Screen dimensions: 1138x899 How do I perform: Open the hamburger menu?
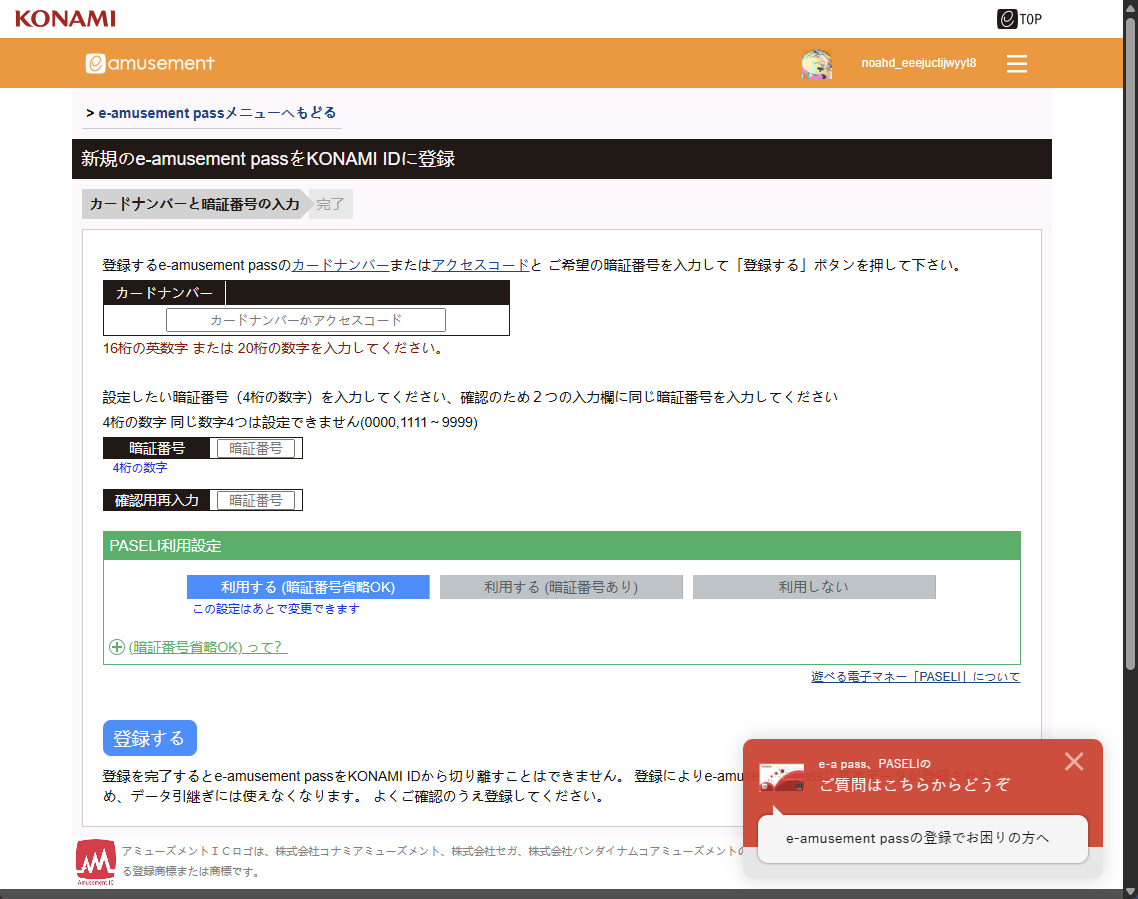(x=1017, y=63)
